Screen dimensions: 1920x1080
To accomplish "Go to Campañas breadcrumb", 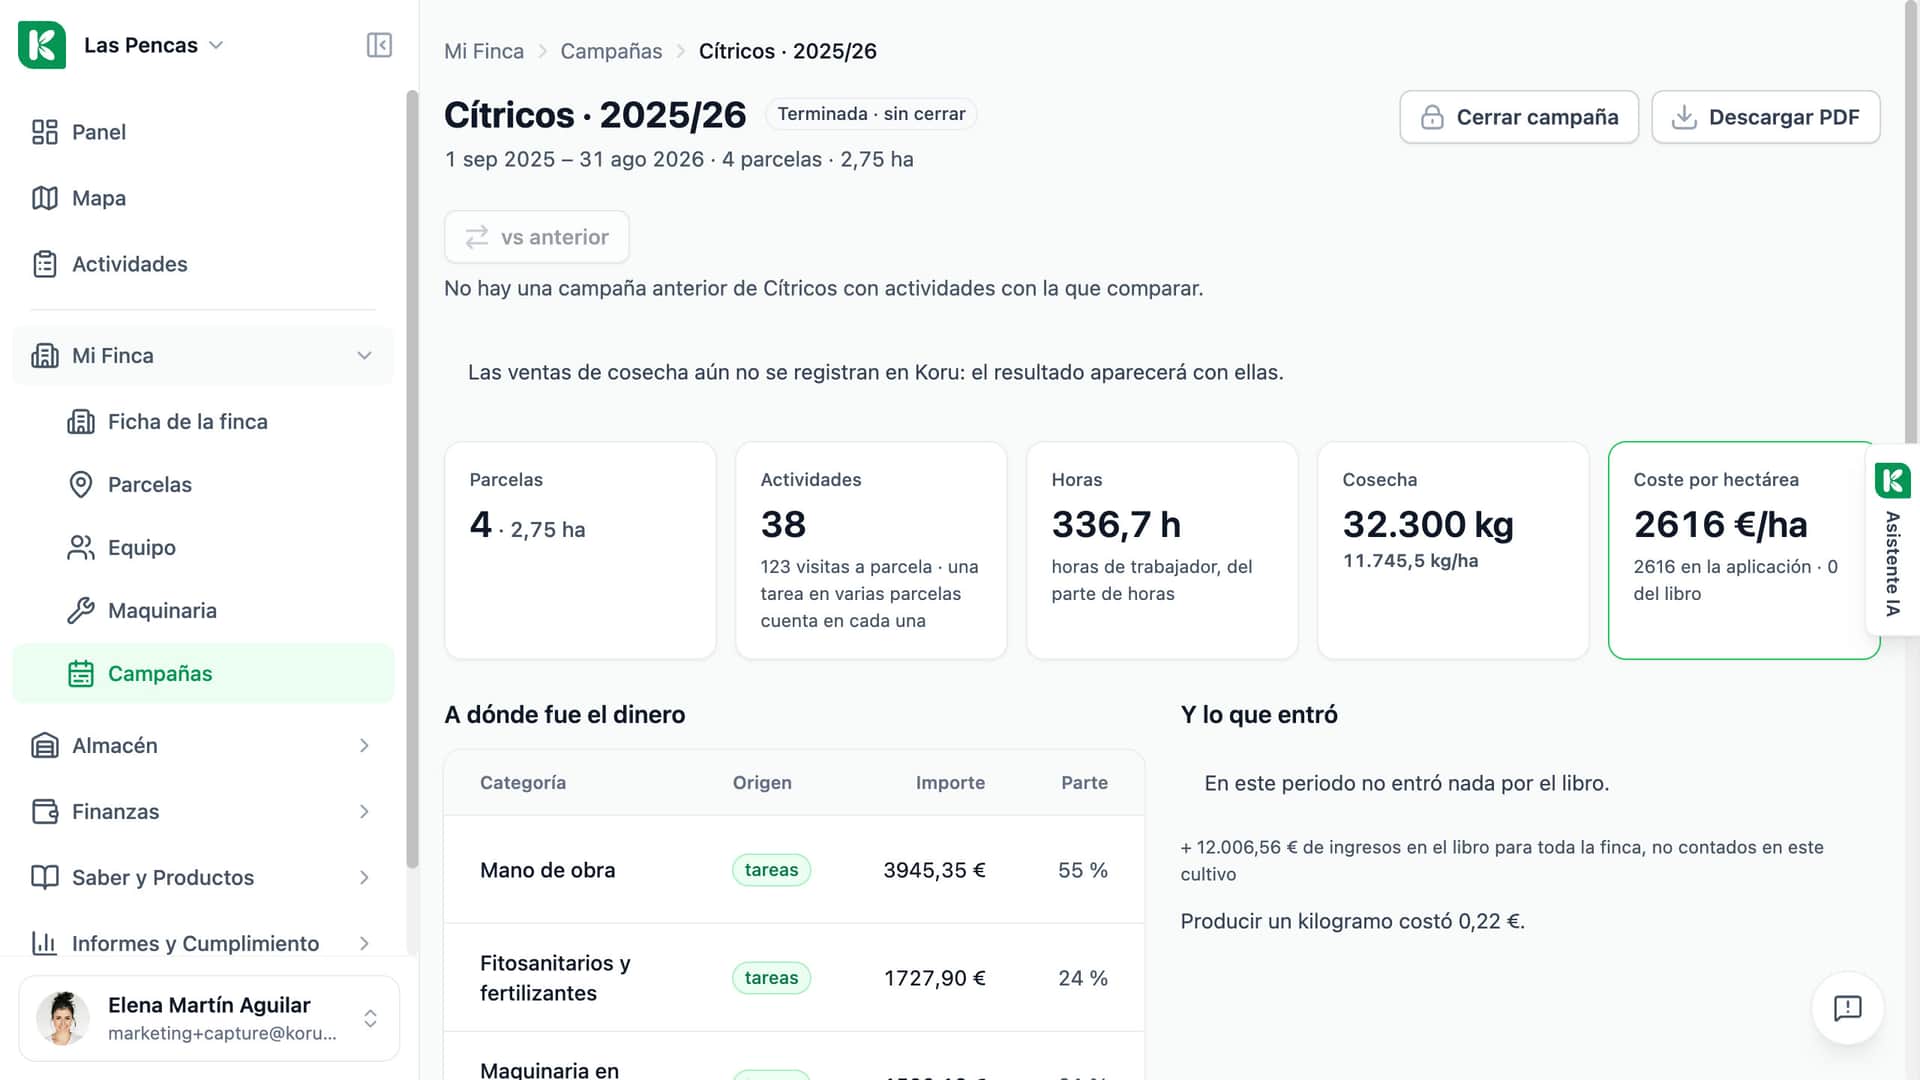I will click(x=611, y=51).
